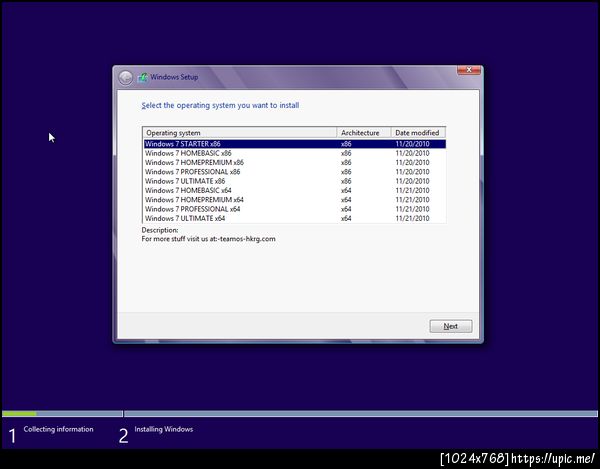Viewport: 600px width, 469px height.
Task: Sort by Operating system column header
Action: pyautogui.click(x=240, y=133)
